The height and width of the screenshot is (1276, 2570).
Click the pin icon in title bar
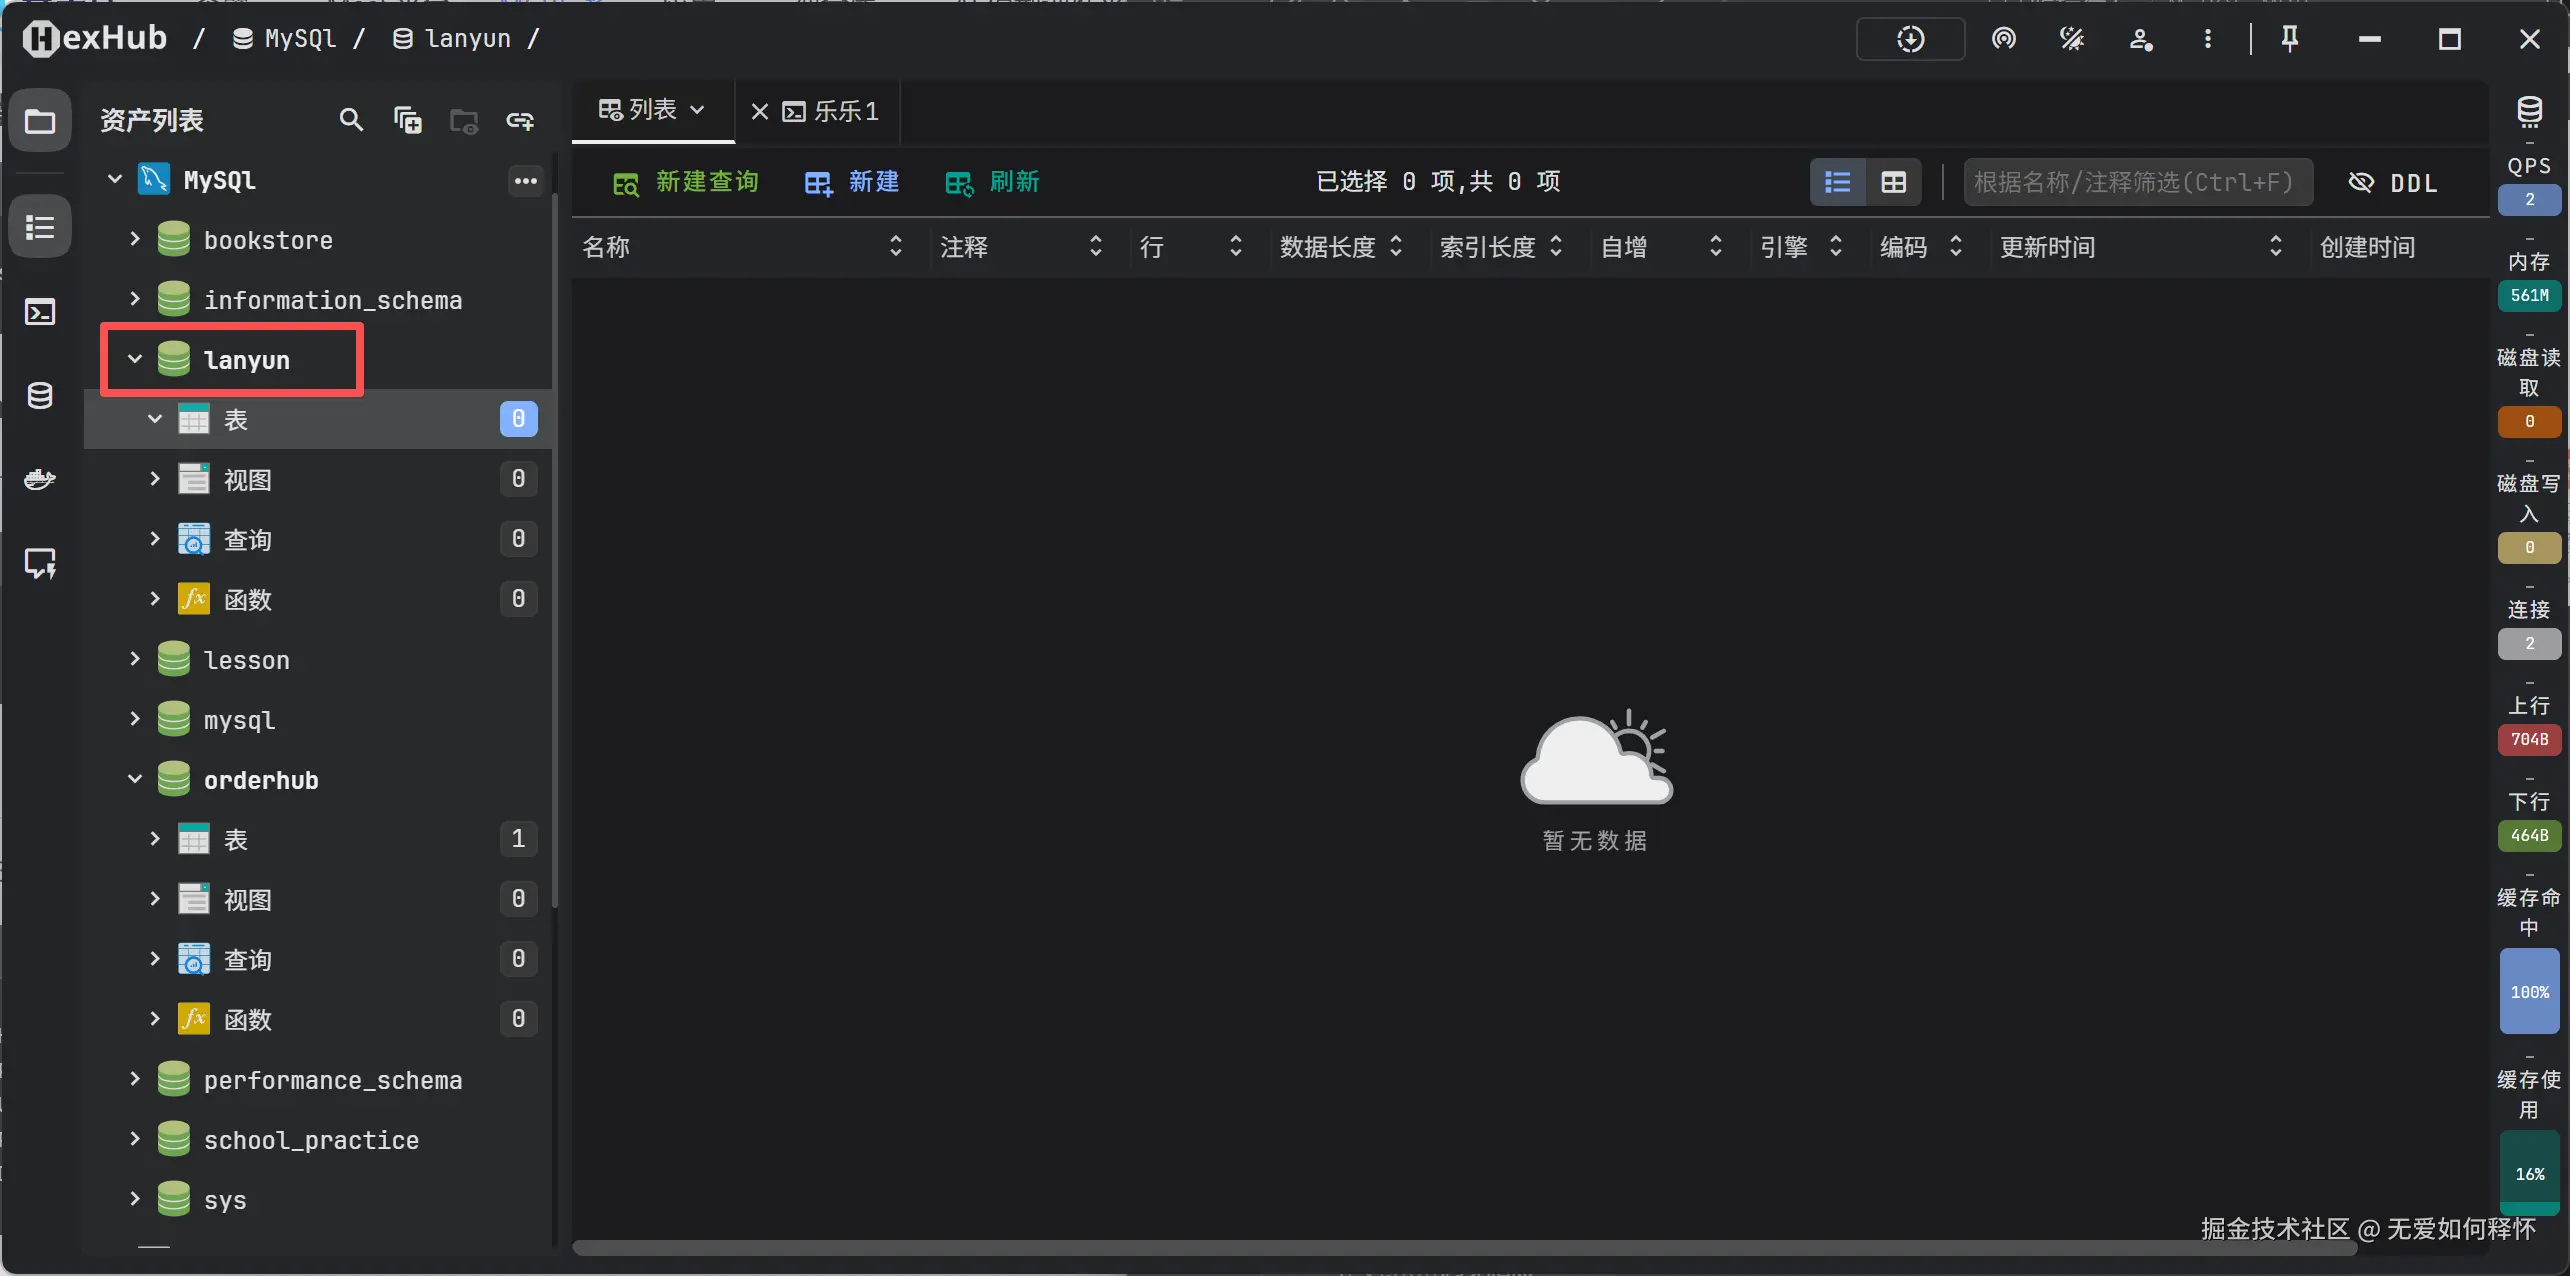2289,39
